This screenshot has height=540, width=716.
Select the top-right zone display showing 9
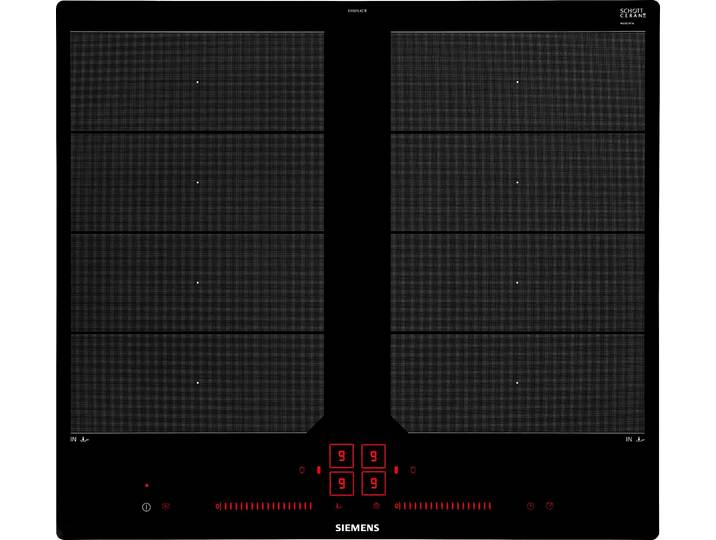coord(374,456)
